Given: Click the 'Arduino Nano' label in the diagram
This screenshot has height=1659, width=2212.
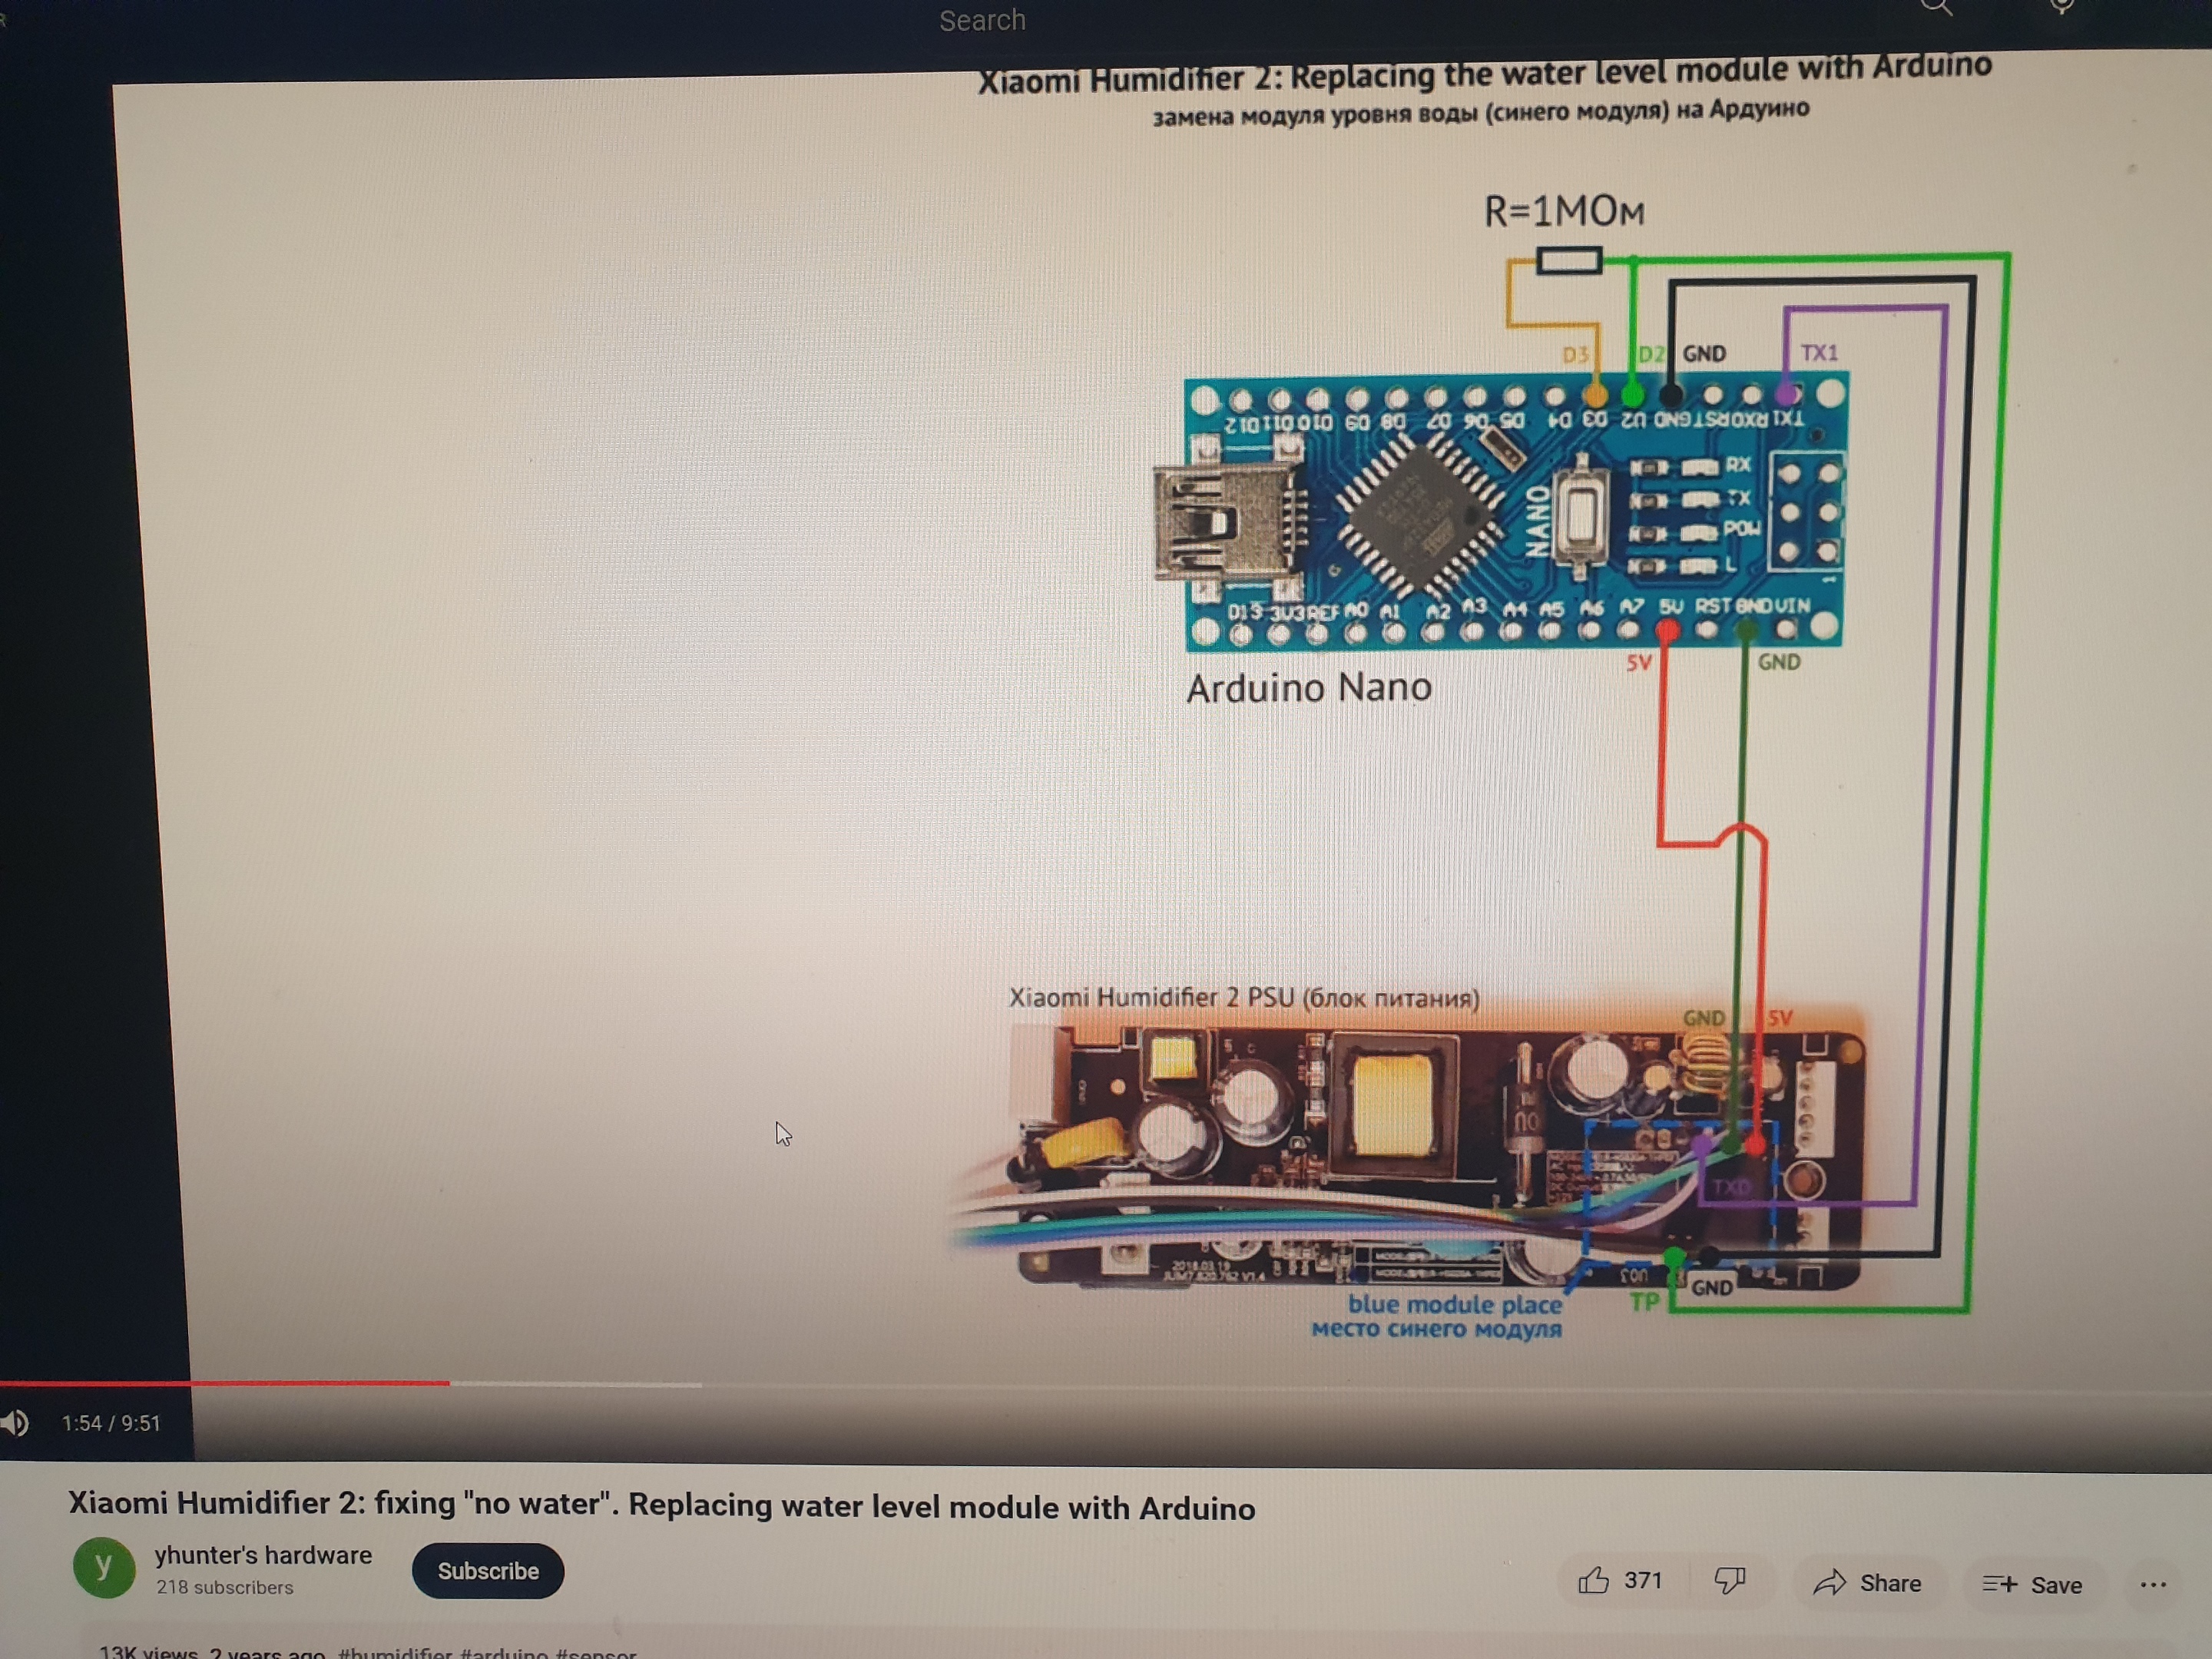Looking at the screenshot, I should [1309, 688].
